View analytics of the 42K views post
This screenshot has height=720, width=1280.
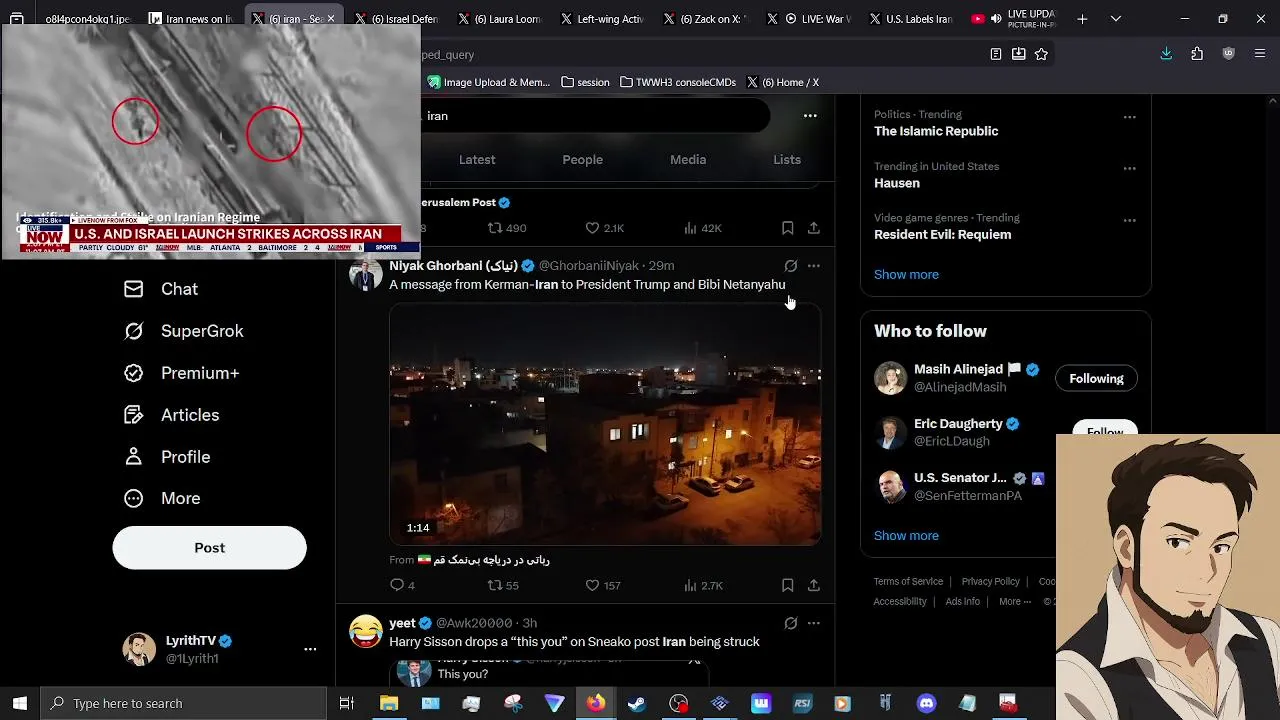[x=702, y=228]
